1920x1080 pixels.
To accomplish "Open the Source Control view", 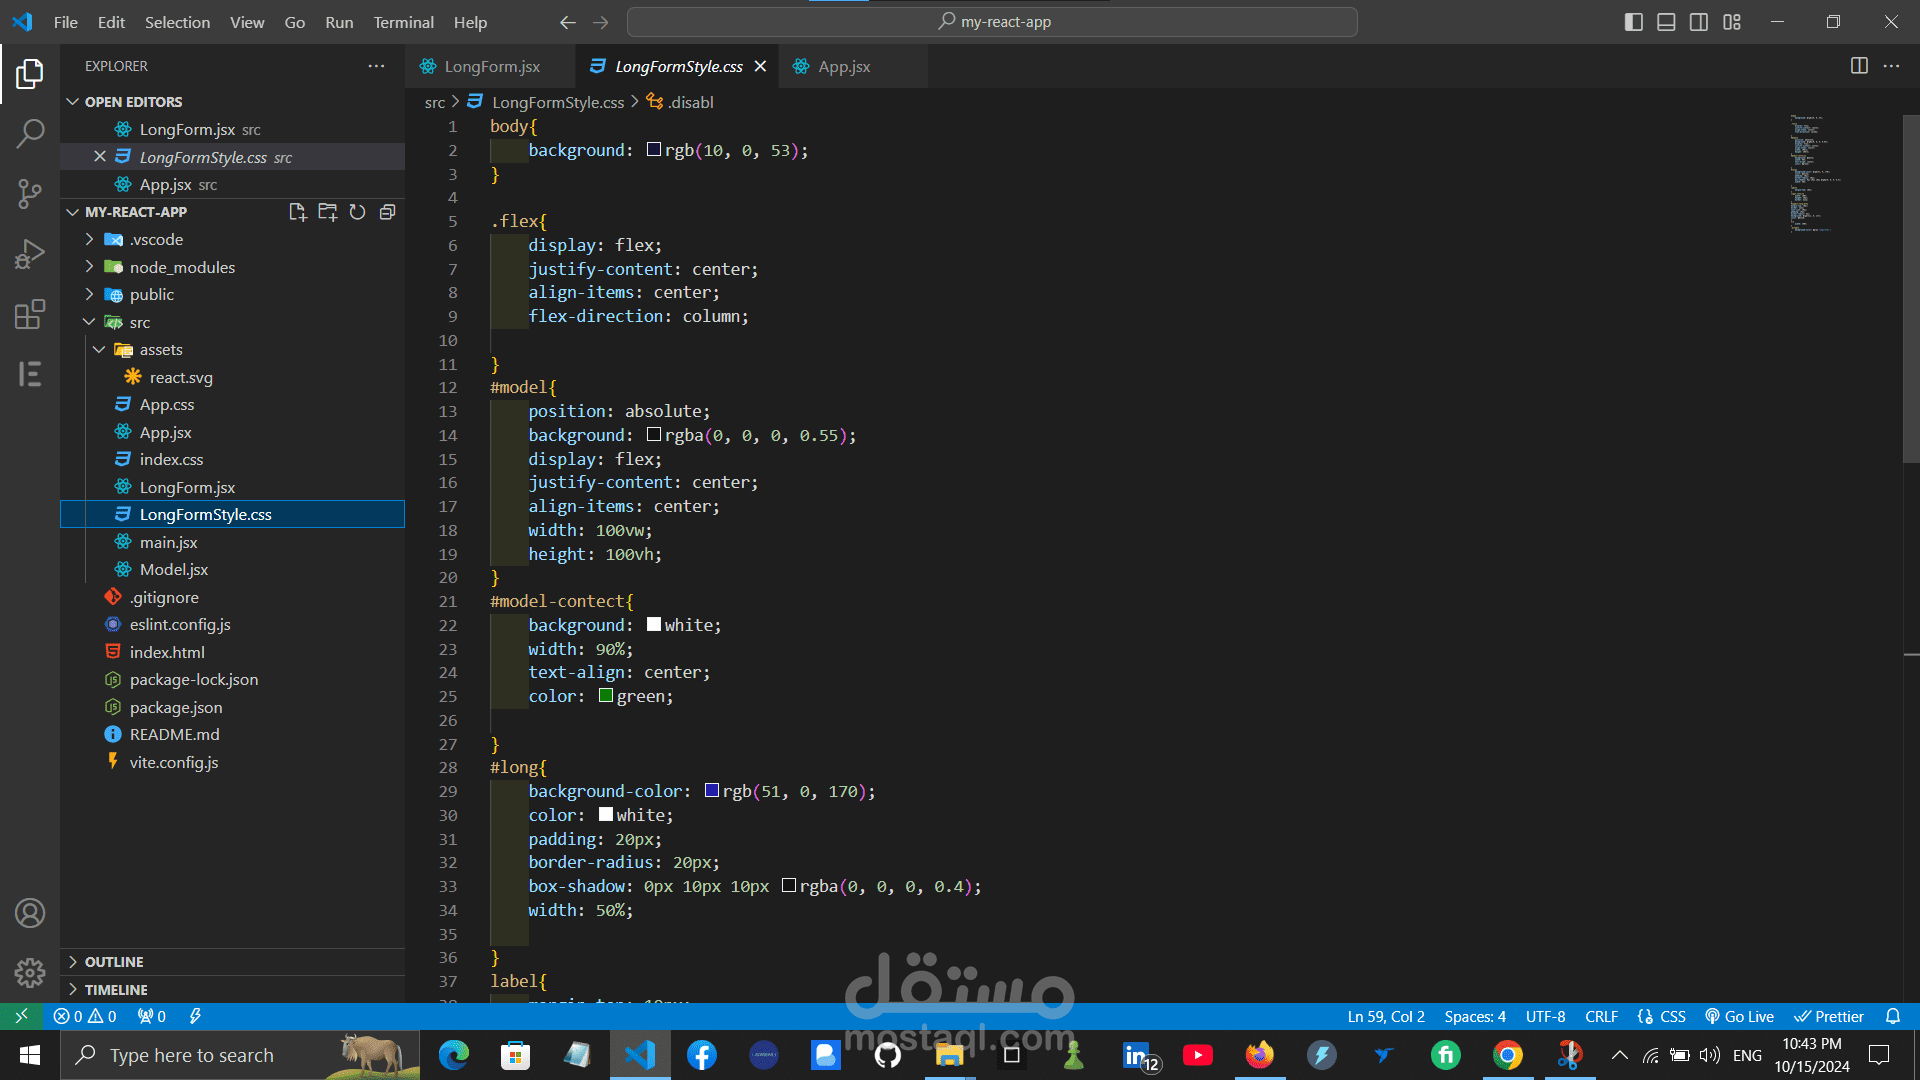I will (30, 193).
